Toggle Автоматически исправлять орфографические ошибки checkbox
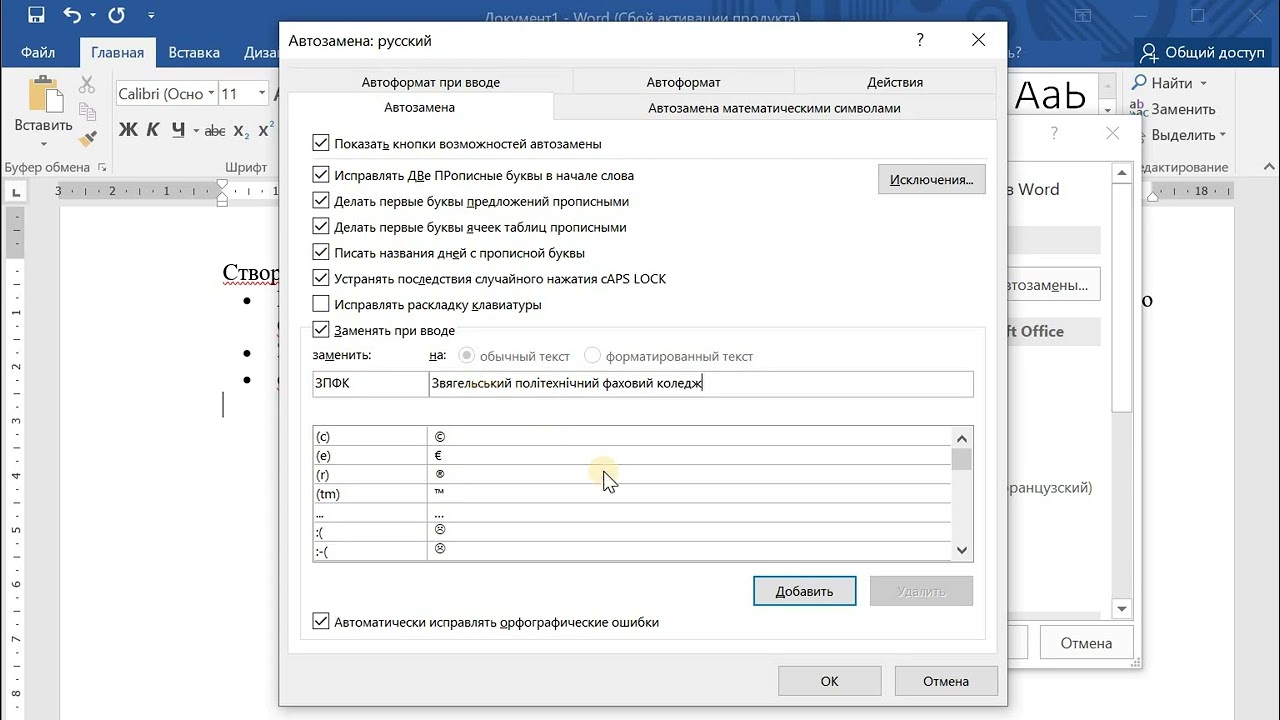Image resolution: width=1280 pixels, height=720 pixels. pyautogui.click(x=321, y=622)
